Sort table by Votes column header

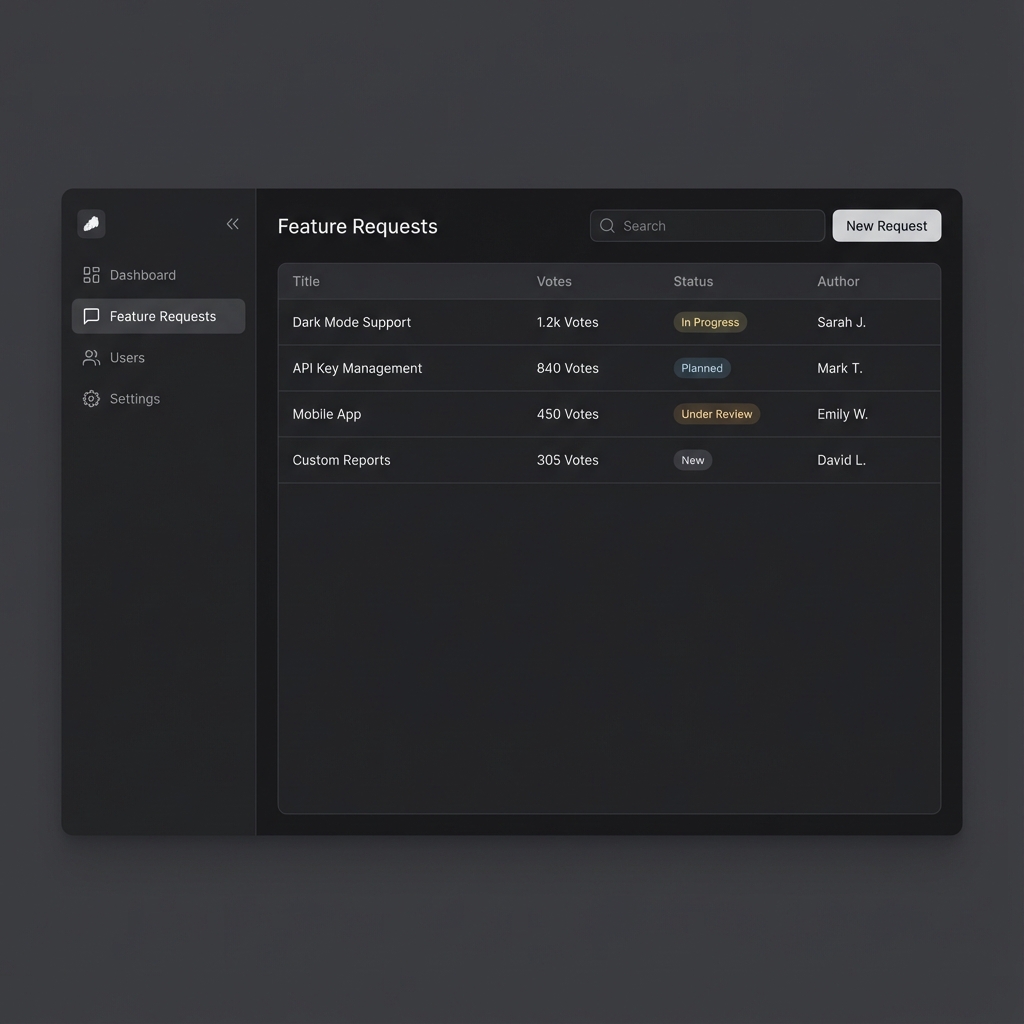click(x=554, y=282)
